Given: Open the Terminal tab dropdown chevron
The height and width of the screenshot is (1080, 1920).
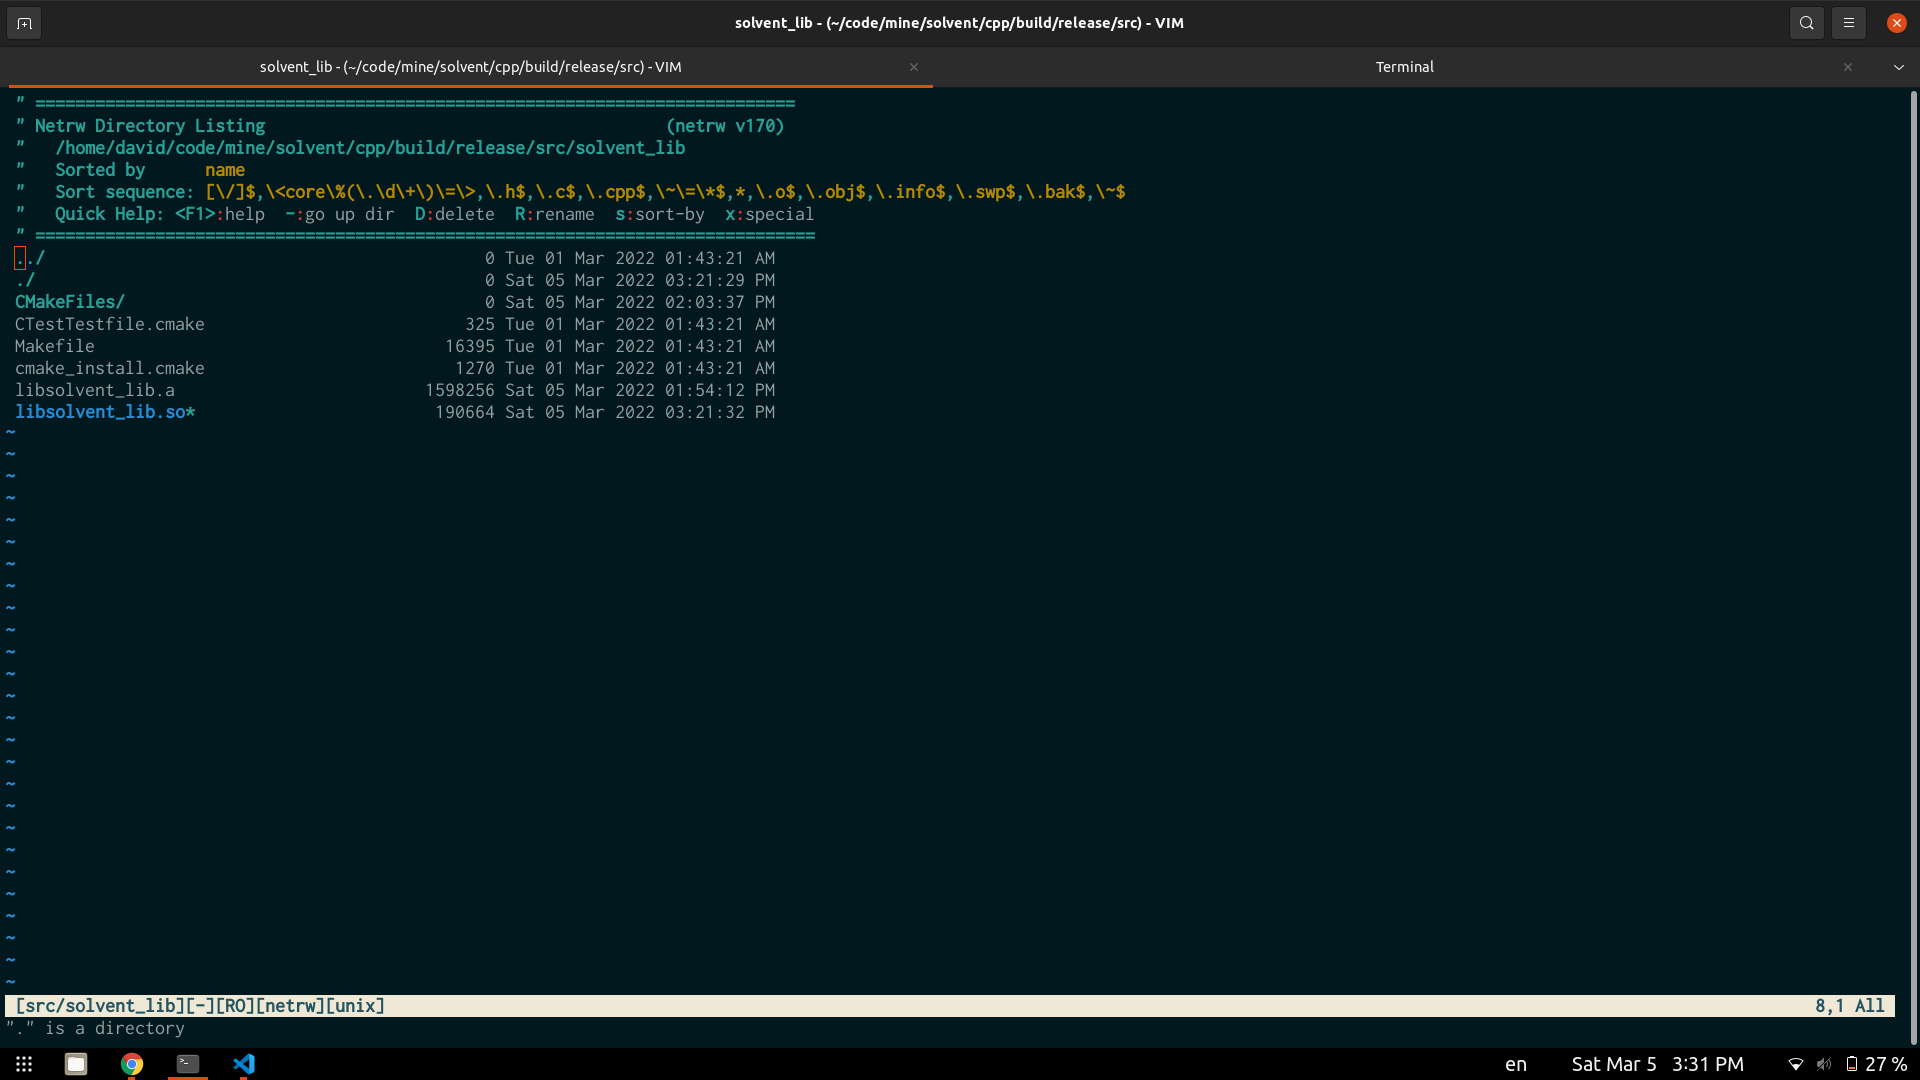Looking at the screenshot, I should pyautogui.click(x=1897, y=67).
